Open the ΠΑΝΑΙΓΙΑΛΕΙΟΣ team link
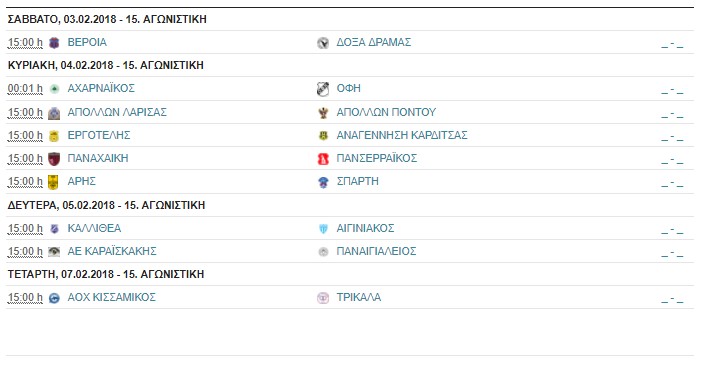 point(376,251)
